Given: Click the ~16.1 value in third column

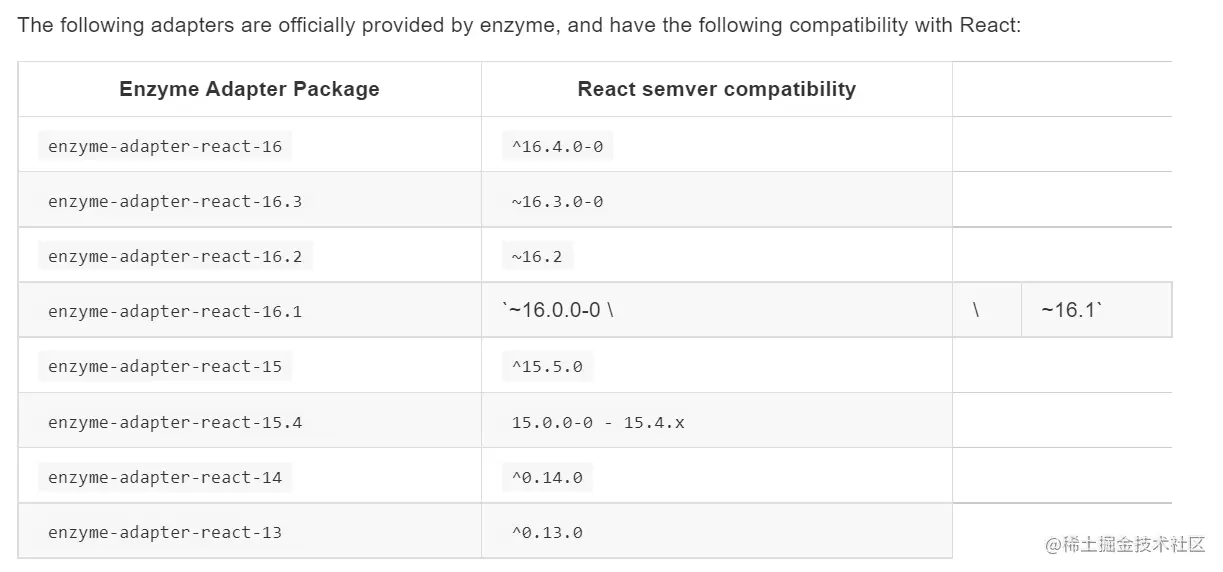Looking at the screenshot, I should click(1071, 311).
